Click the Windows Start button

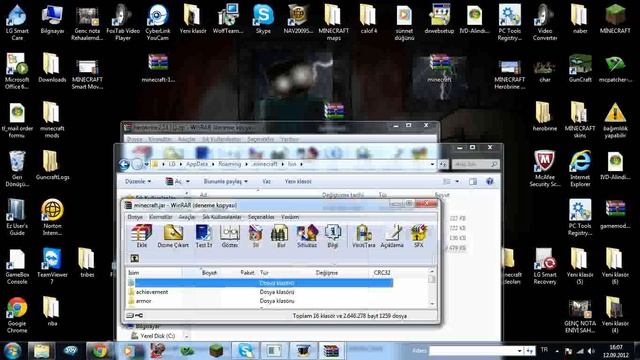click(x=12, y=351)
